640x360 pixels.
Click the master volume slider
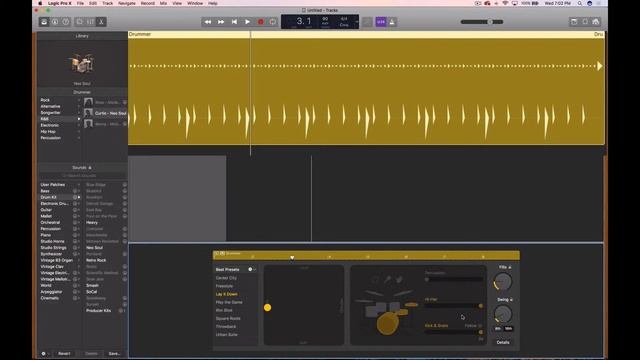(x=482, y=22)
